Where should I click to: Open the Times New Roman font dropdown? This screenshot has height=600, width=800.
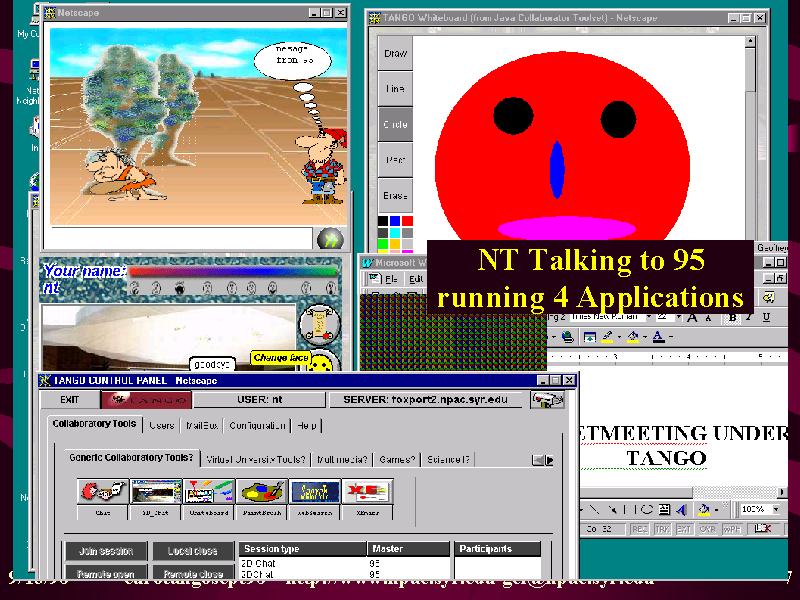[x=648, y=317]
